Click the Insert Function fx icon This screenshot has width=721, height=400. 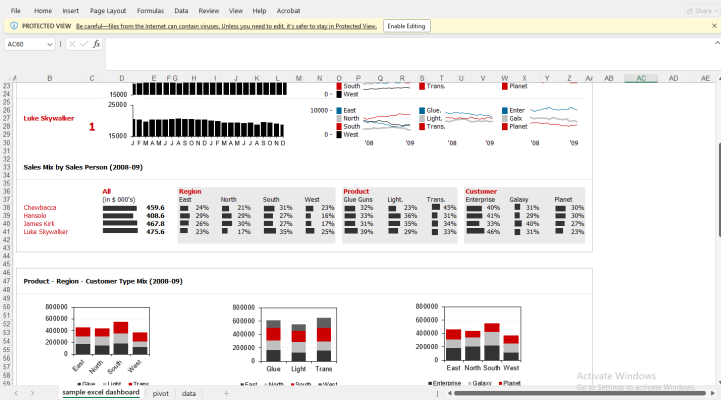pyautogui.click(x=96, y=44)
